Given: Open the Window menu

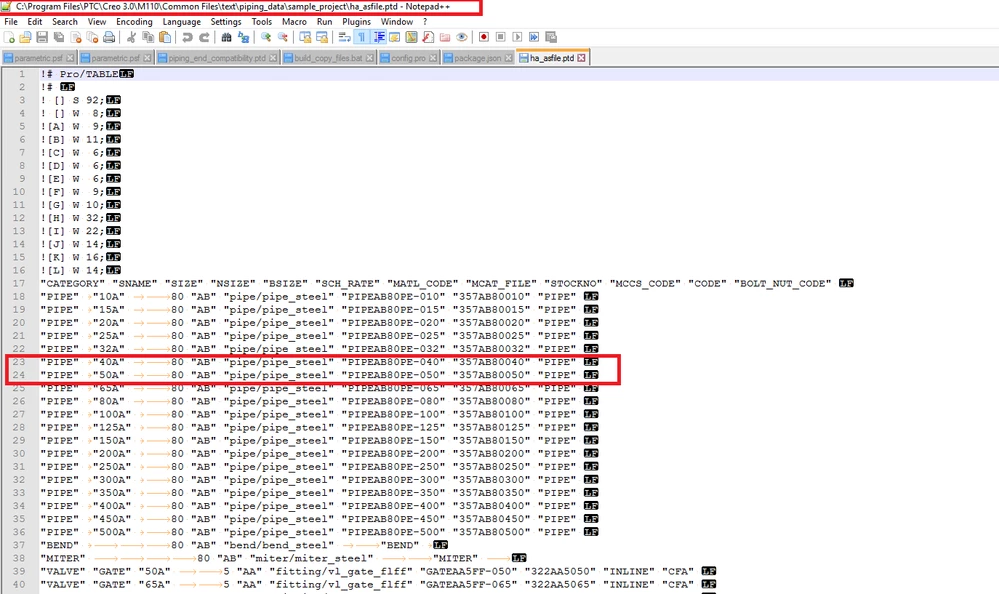Looking at the screenshot, I should click(397, 22).
